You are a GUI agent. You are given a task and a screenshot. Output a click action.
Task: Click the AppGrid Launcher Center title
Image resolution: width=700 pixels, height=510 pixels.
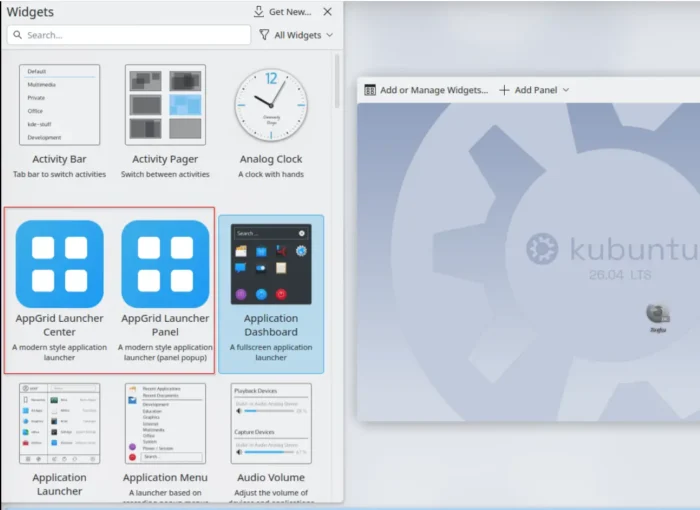(x=59, y=325)
